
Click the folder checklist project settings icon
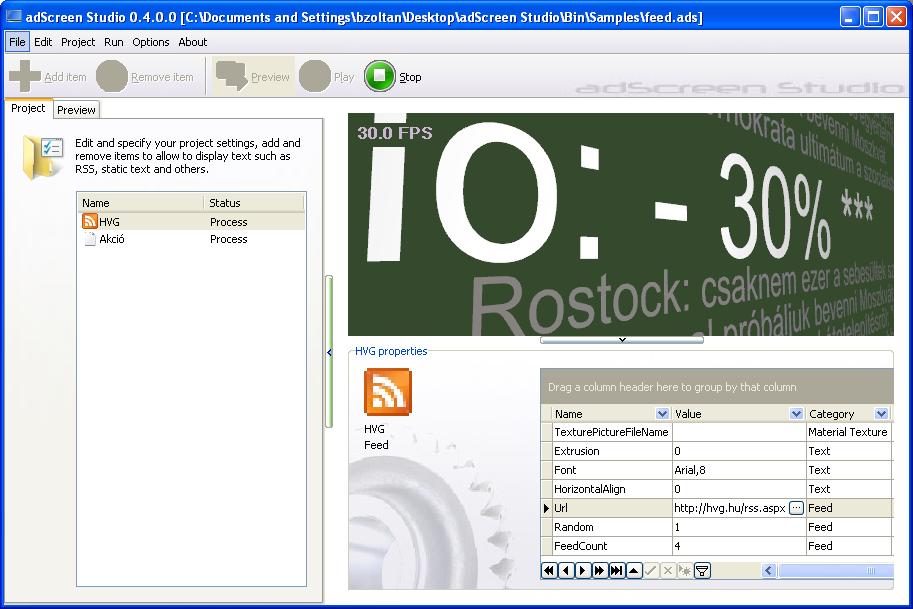tap(44, 156)
